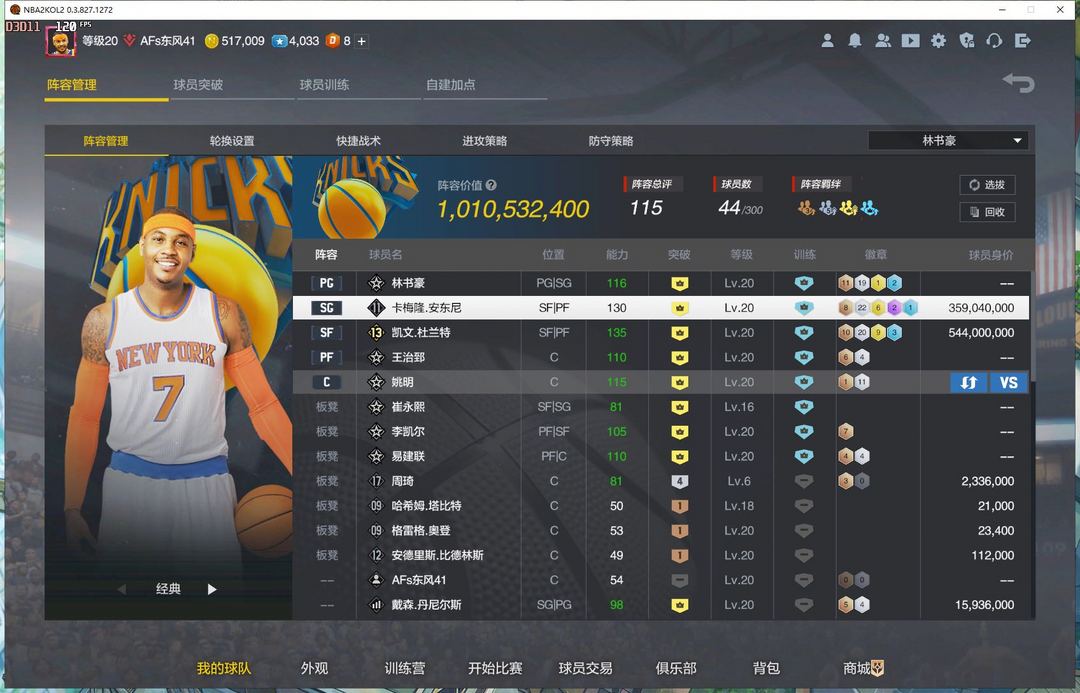Open the 进攻策略 tab

tap(484, 141)
